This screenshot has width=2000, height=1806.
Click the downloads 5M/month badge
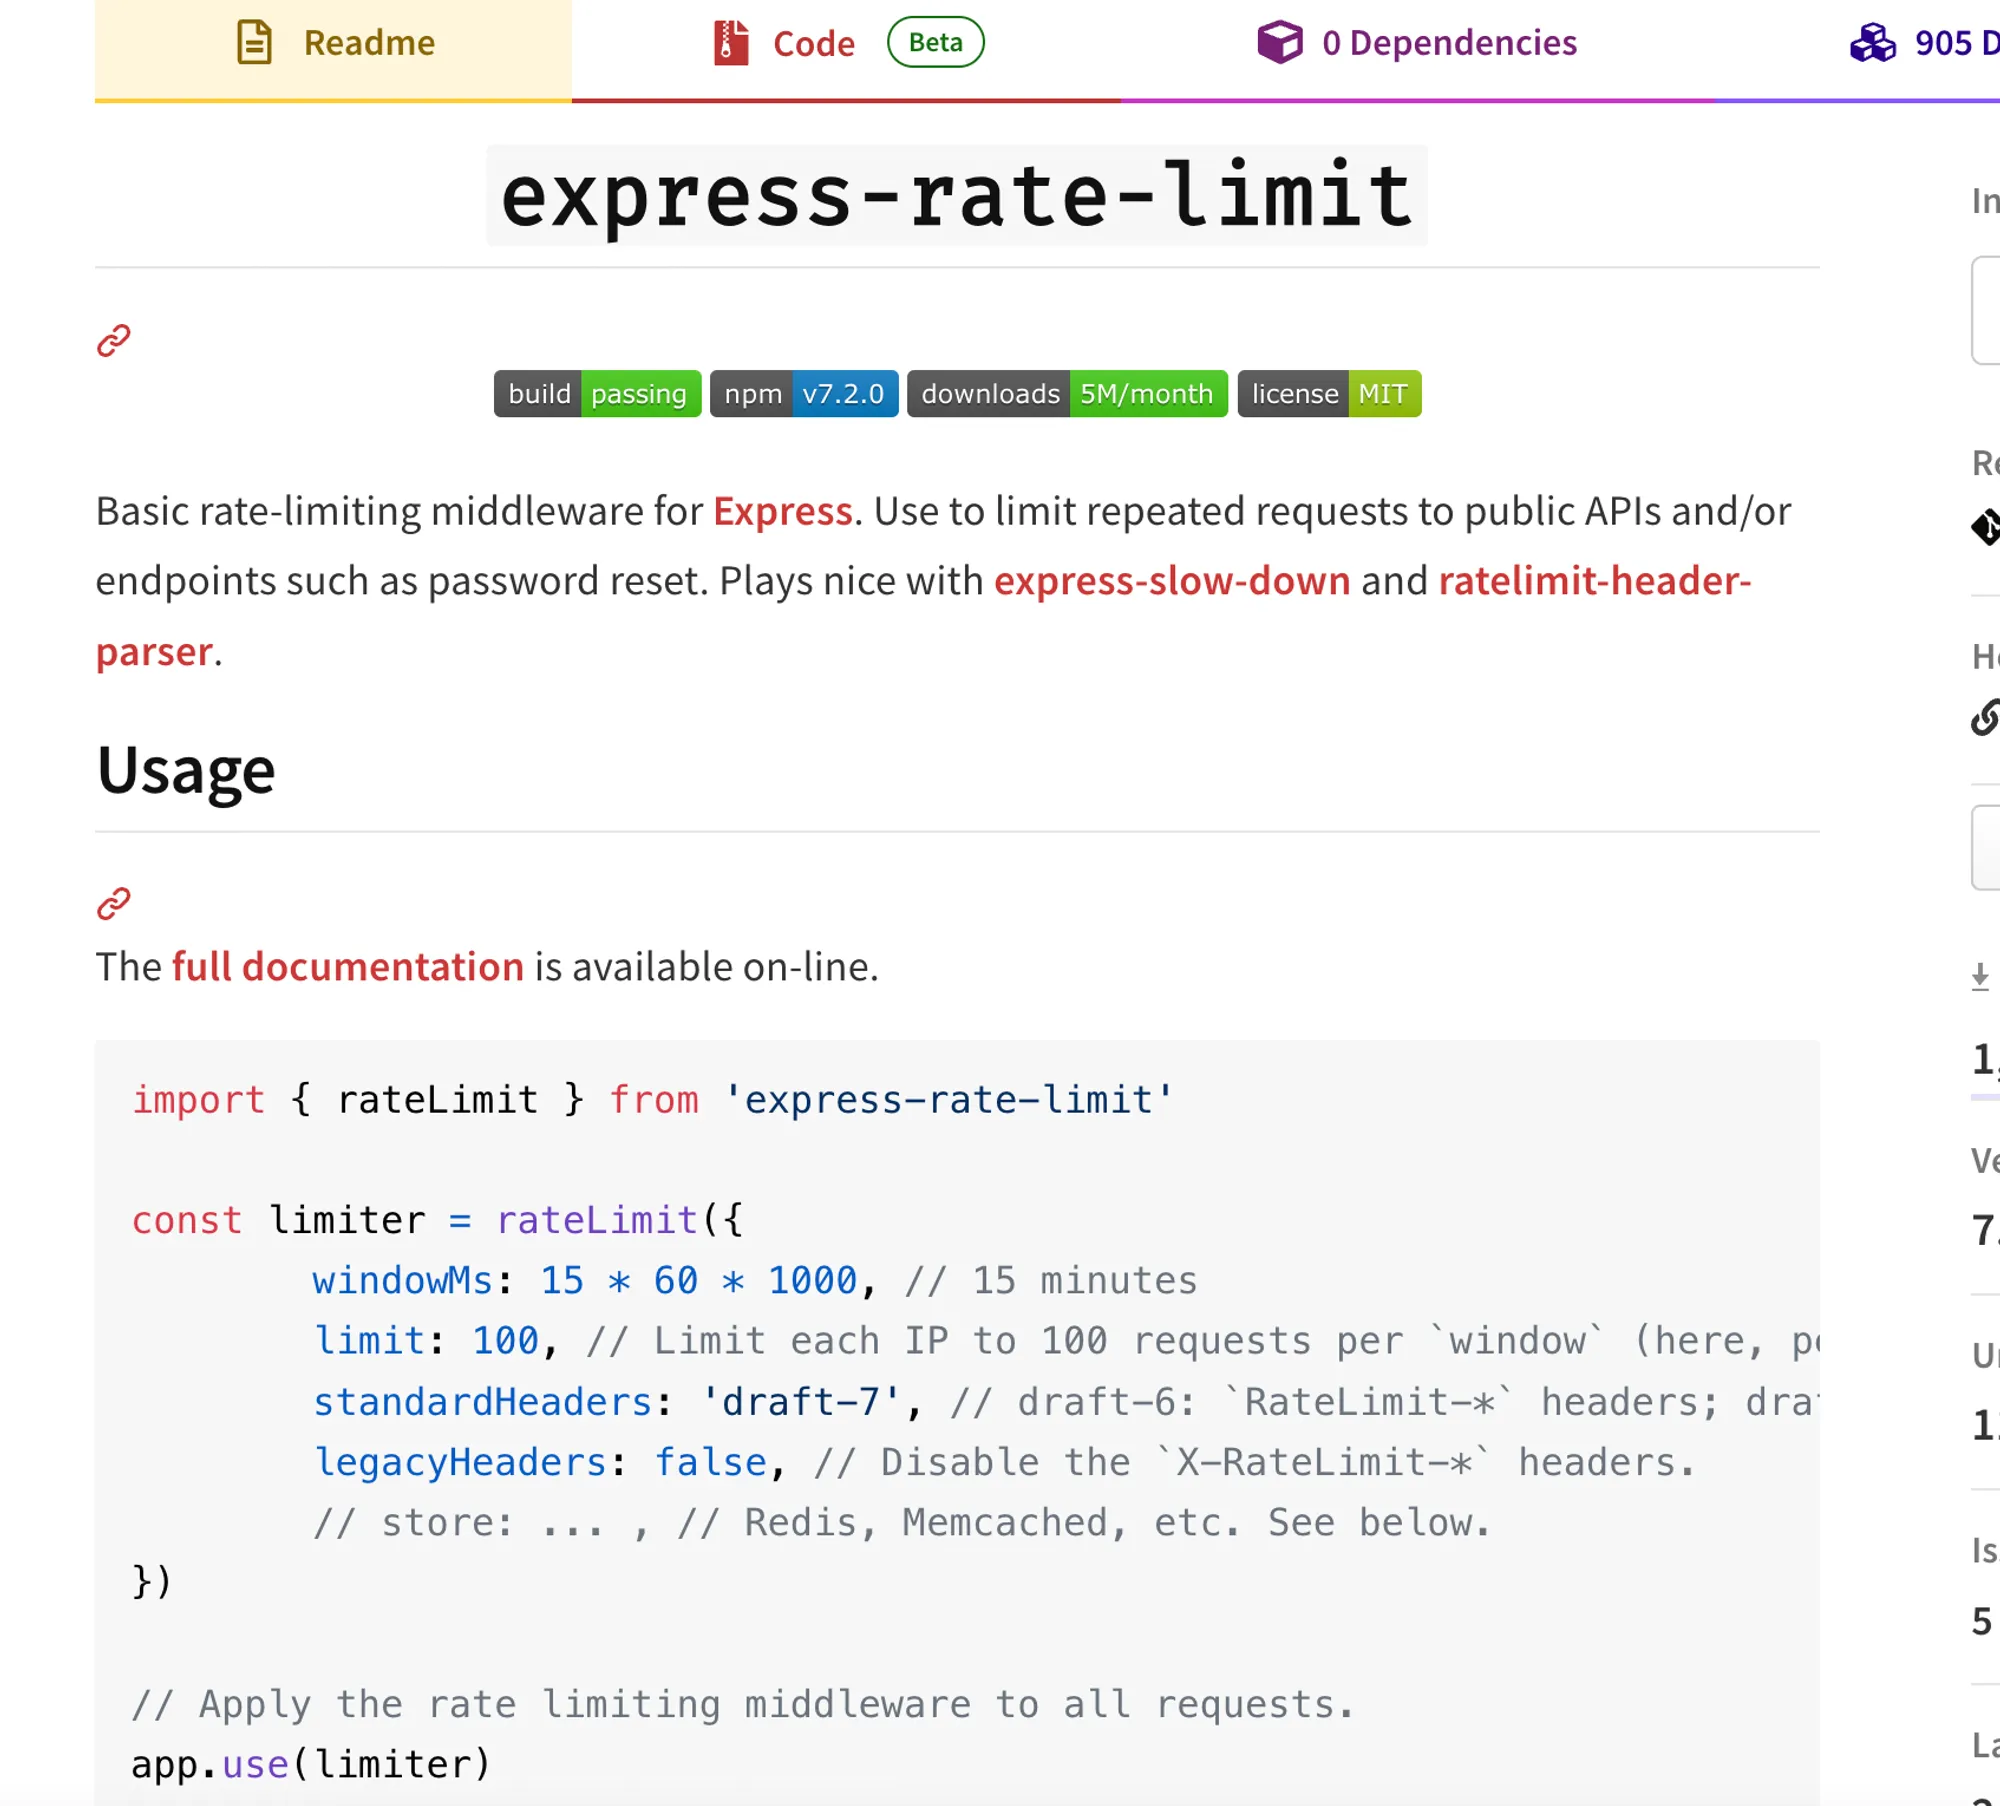click(x=1066, y=394)
